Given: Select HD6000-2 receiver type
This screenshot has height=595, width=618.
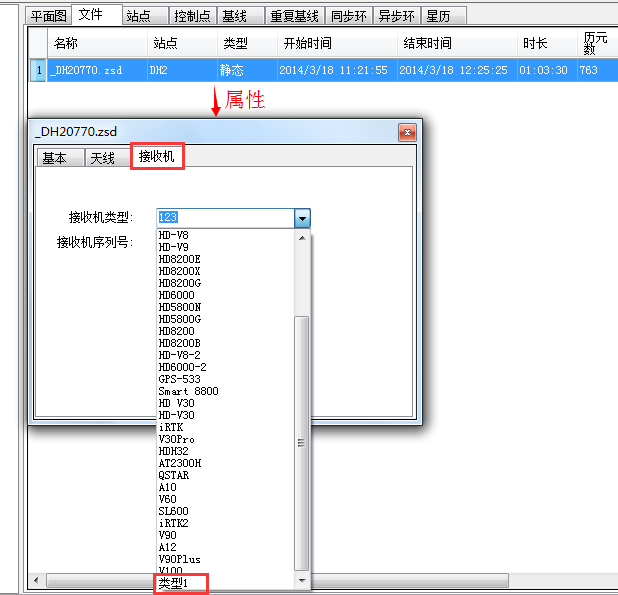Looking at the screenshot, I should 225,367.
